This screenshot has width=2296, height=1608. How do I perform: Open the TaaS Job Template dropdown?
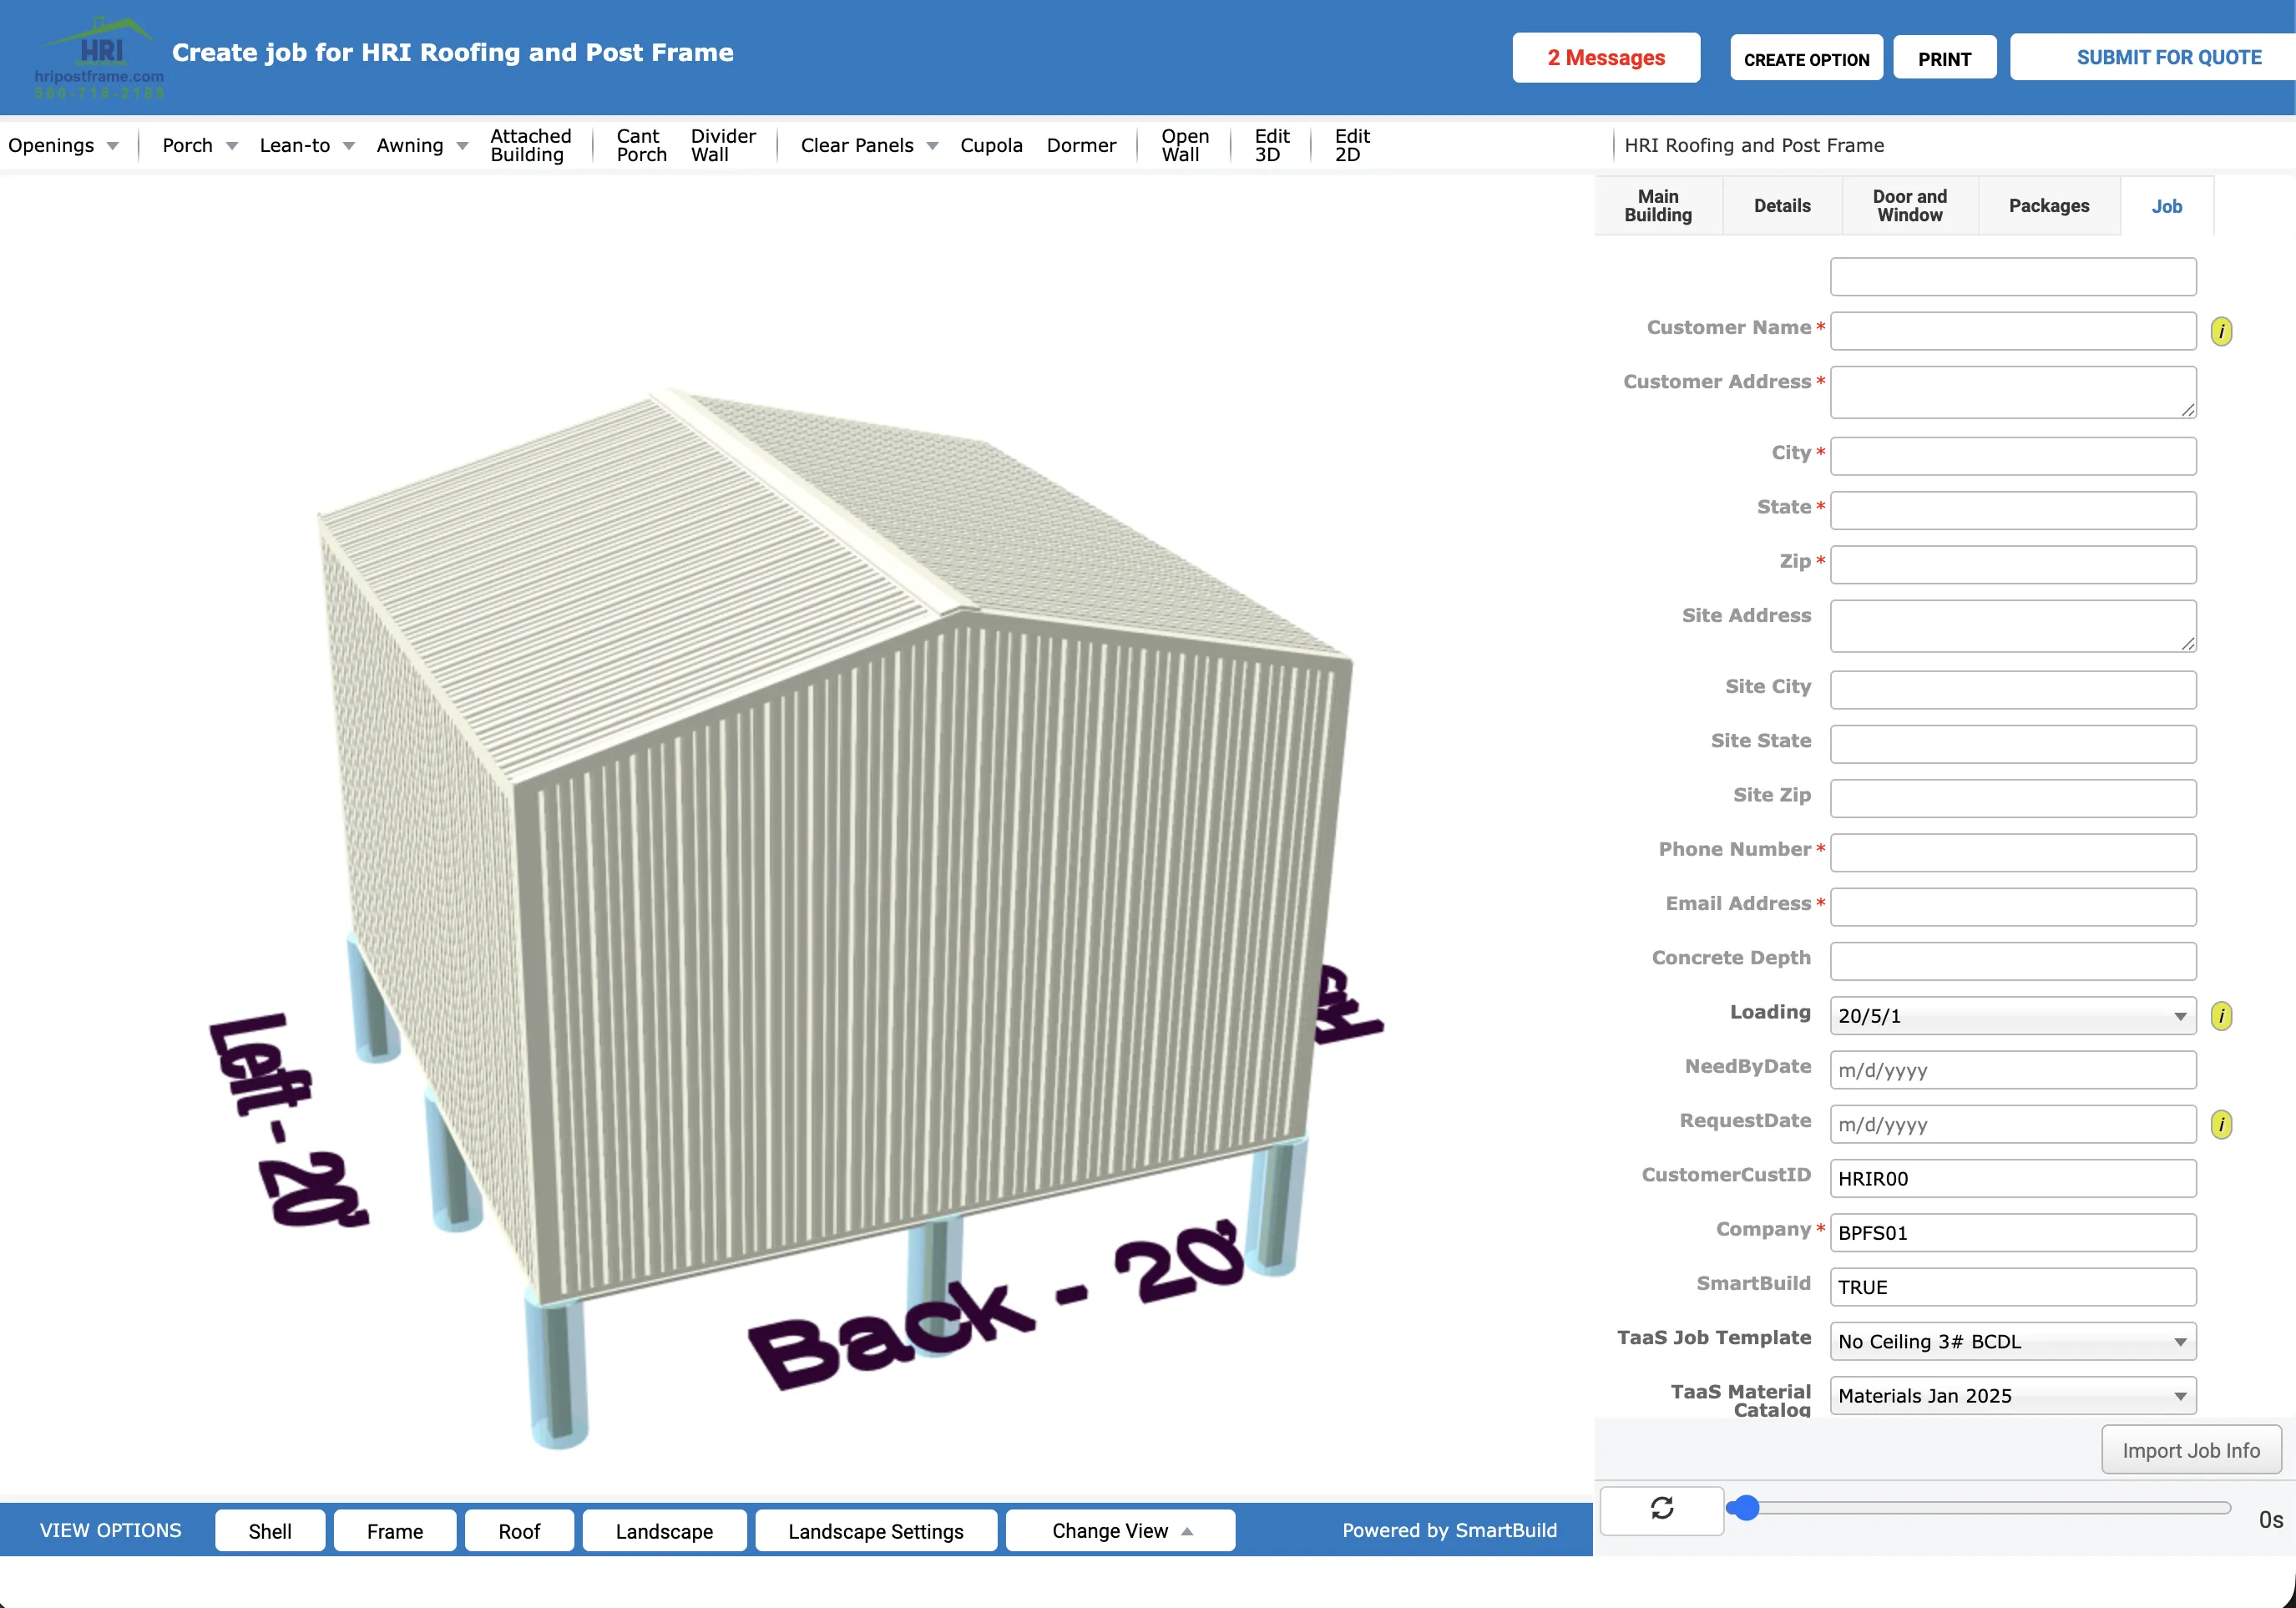click(x=2011, y=1341)
